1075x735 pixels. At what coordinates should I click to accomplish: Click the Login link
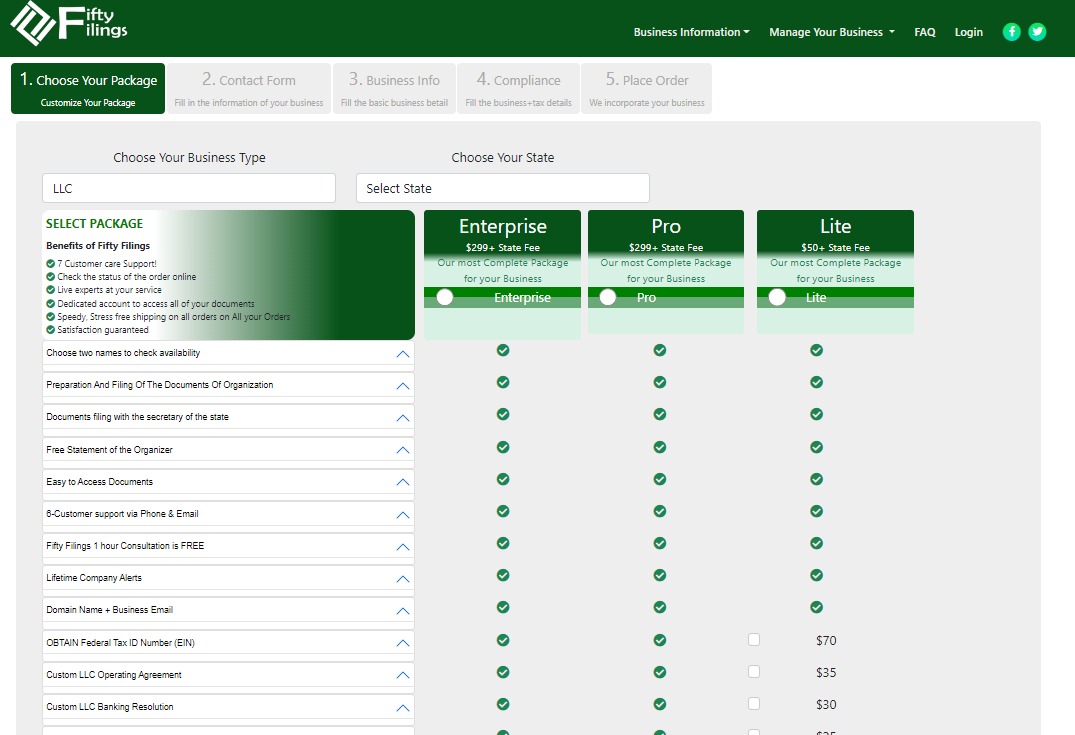point(968,32)
